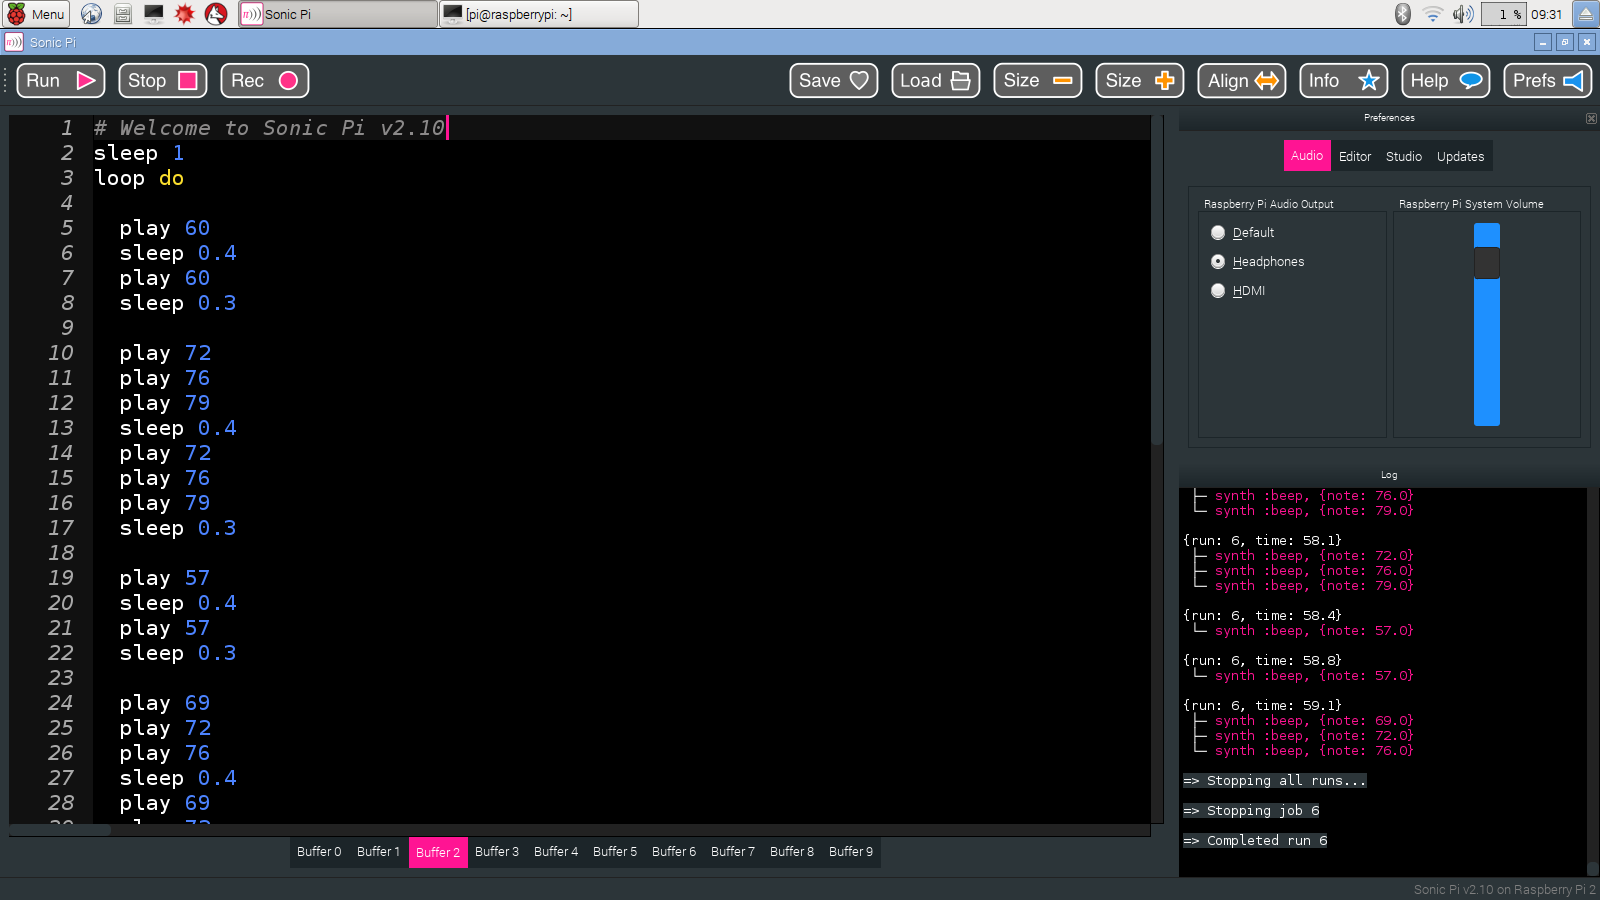
Task: Load a file into the buffer
Action: pos(936,81)
